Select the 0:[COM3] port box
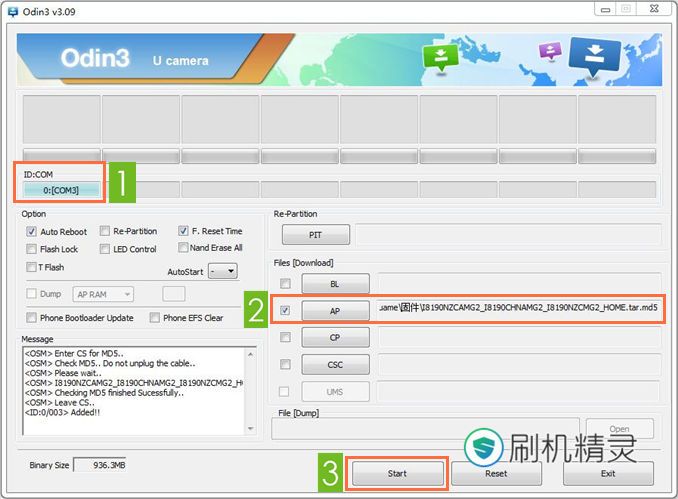The width and height of the screenshot is (678, 499). 61,190
